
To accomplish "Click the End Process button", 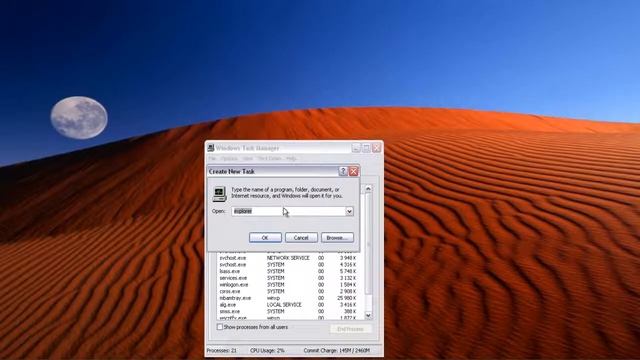I will (350, 329).
